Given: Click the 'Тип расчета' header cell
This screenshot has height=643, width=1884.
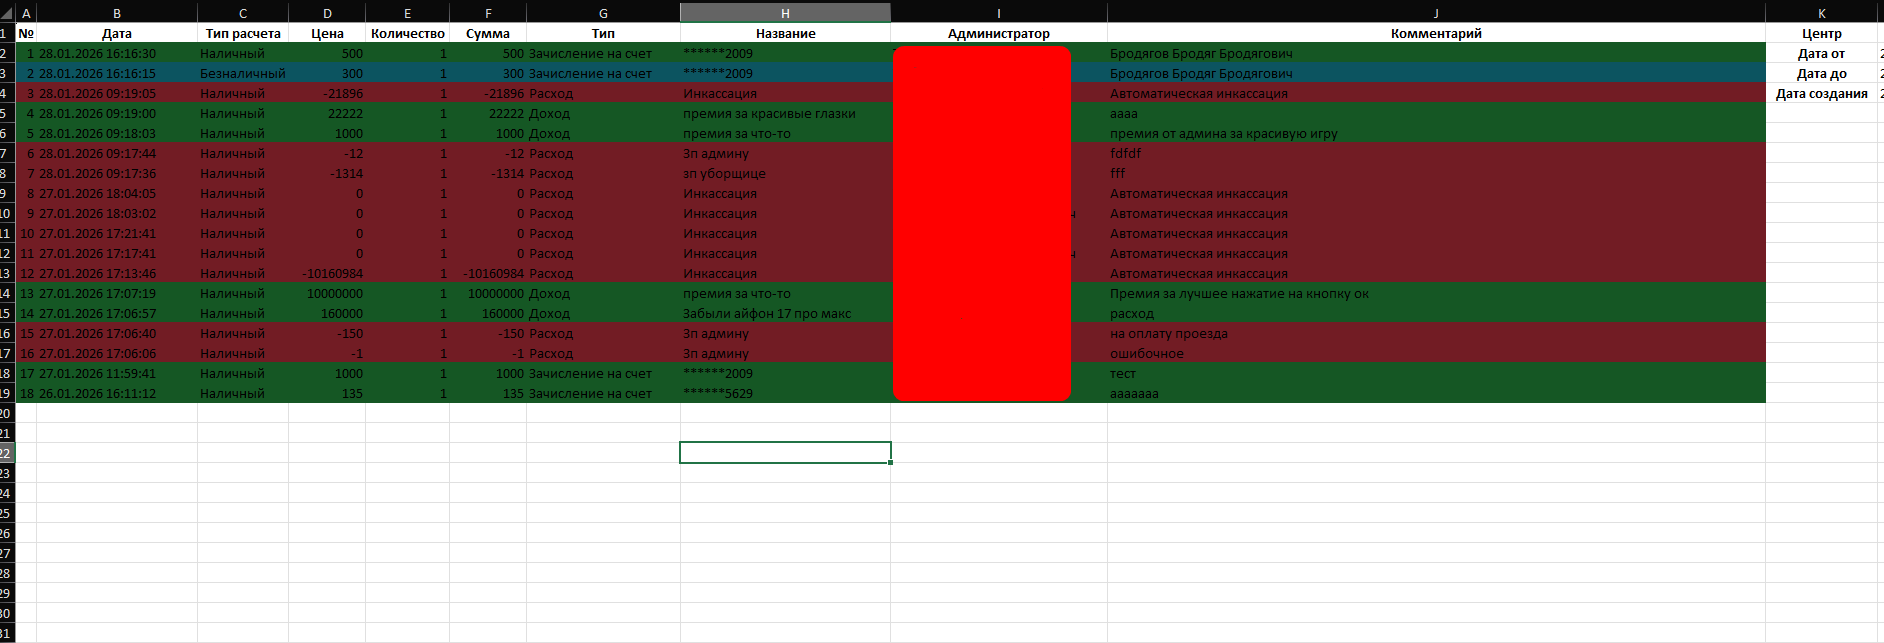Looking at the screenshot, I should coord(243,33).
